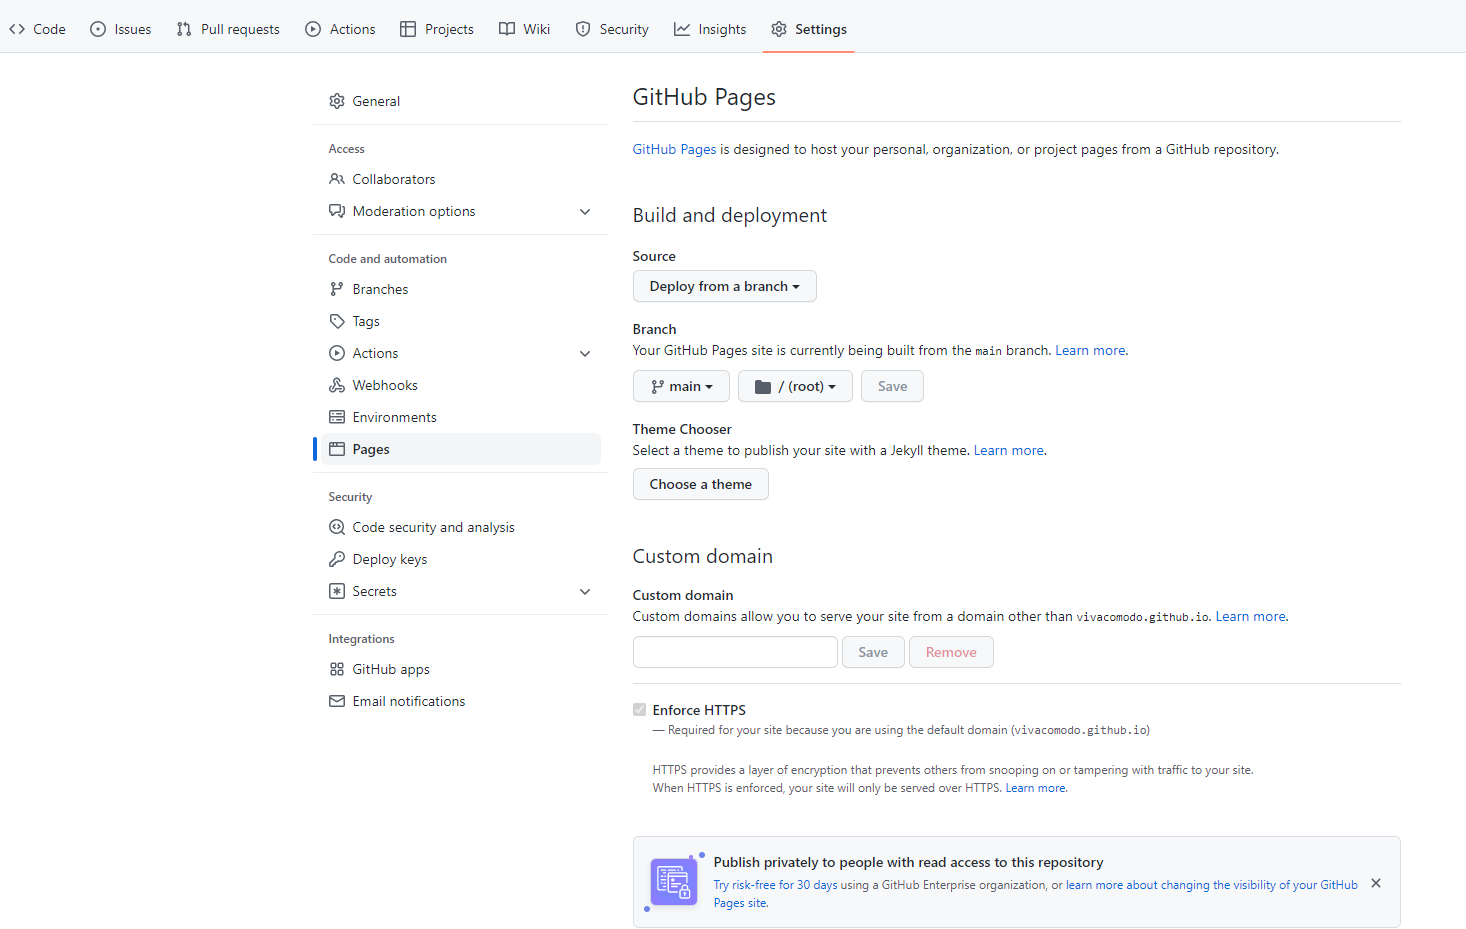The image size is (1466, 929).
Task: Open the GitHub apps settings page
Action: click(x=461, y=669)
